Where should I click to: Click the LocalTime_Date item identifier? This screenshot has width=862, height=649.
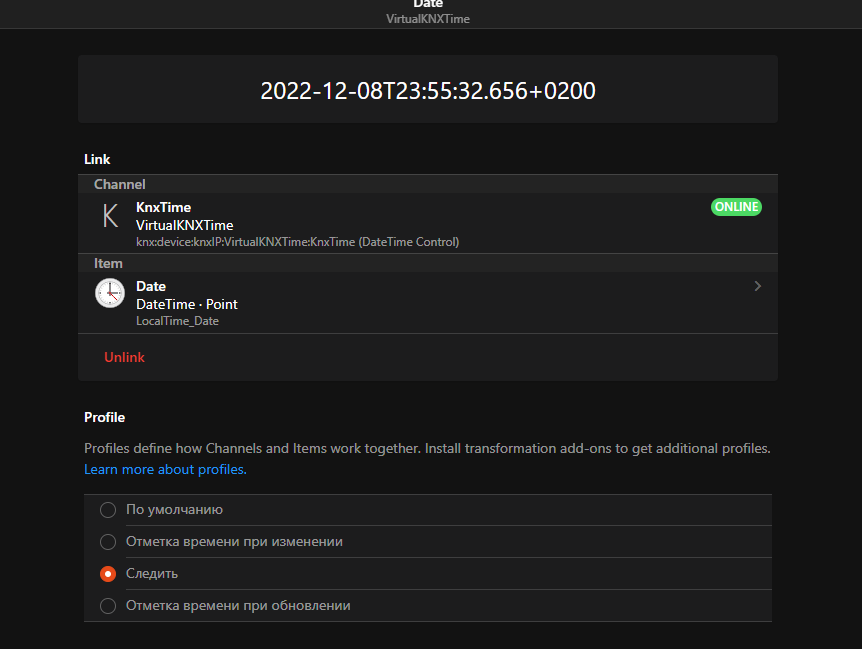(177, 321)
